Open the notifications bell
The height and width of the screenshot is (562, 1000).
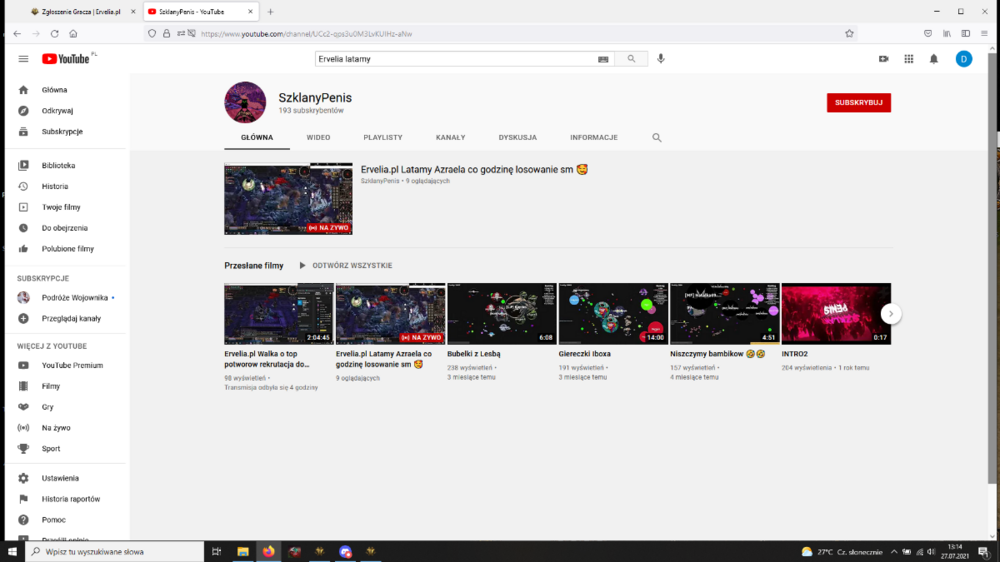[x=934, y=59]
